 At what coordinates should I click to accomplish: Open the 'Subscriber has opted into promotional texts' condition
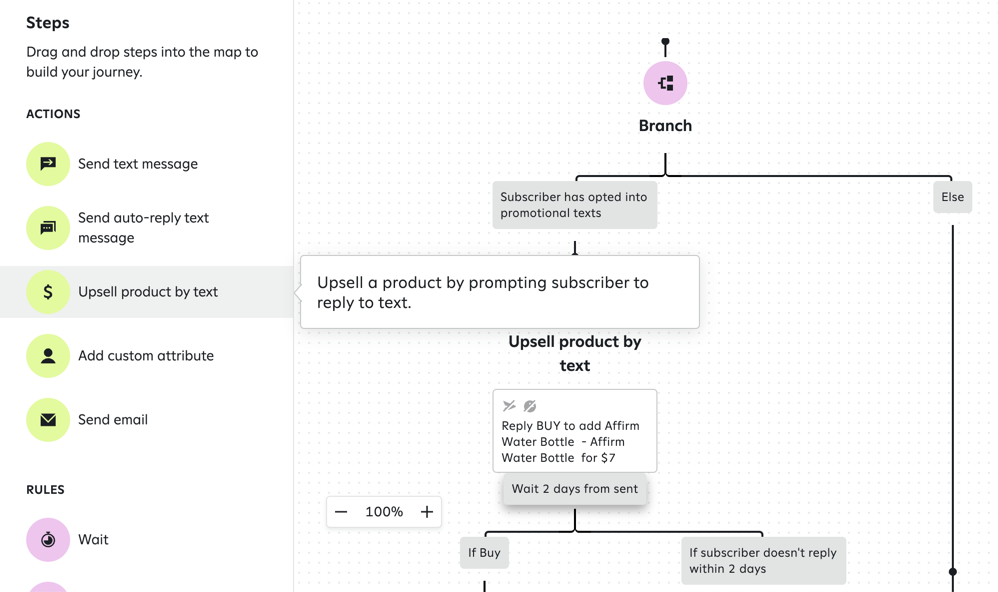pos(574,205)
